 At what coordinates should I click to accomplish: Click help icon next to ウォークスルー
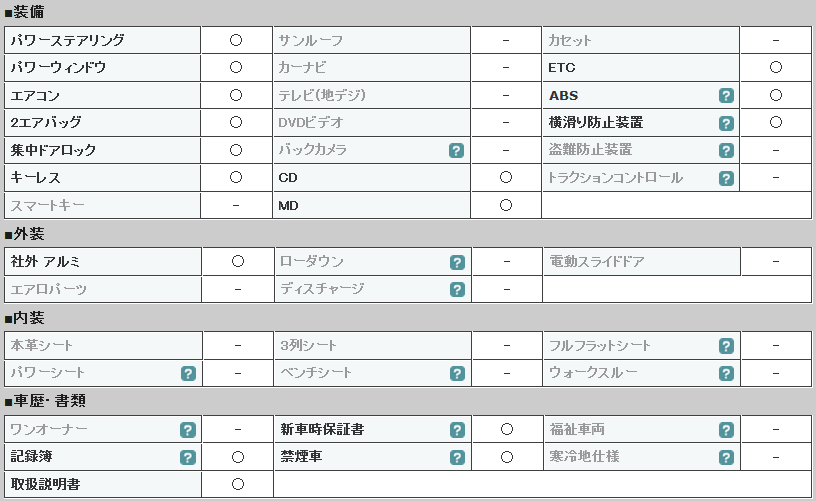click(726, 373)
